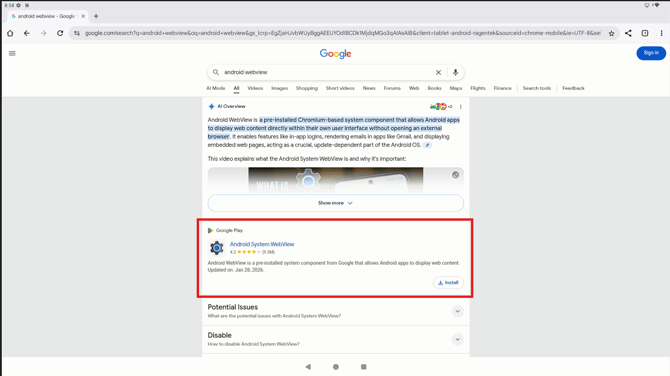670x376 pixels.
Task: Click the Google Play source label
Action: coord(225,230)
